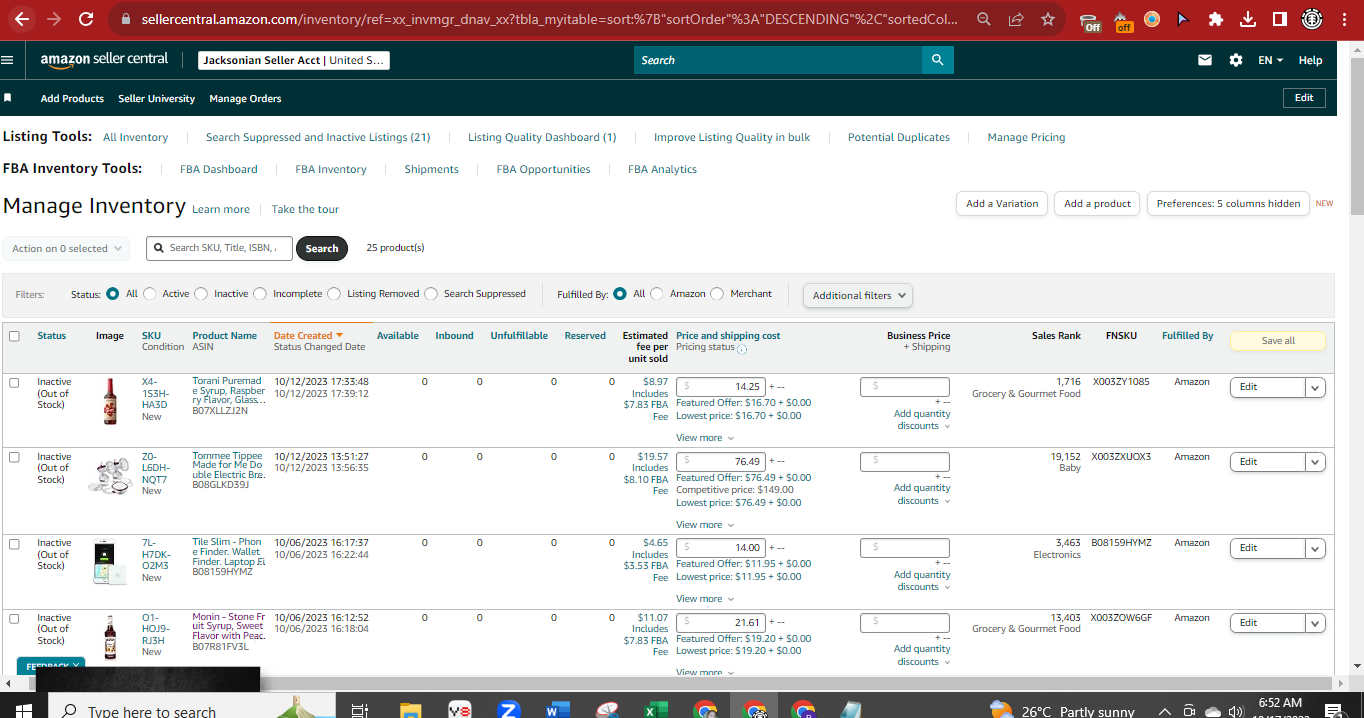Expand View more under the 14.25 price
Image resolution: width=1364 pixels, height=718 pixels.
click(x=705, y=437)
